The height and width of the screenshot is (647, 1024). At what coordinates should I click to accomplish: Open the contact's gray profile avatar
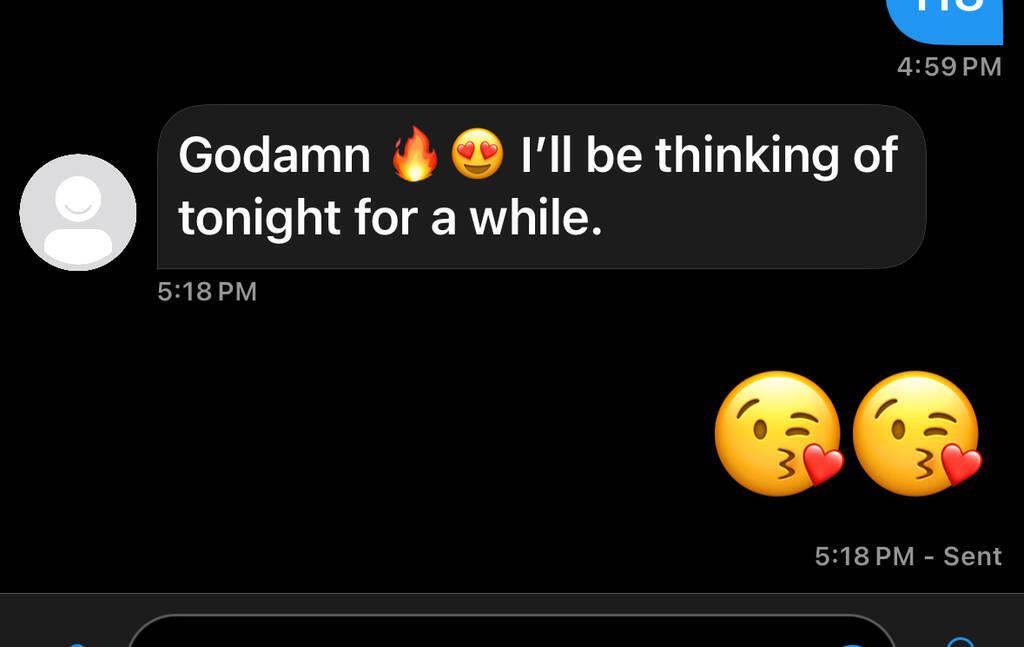tap(78, 212)
